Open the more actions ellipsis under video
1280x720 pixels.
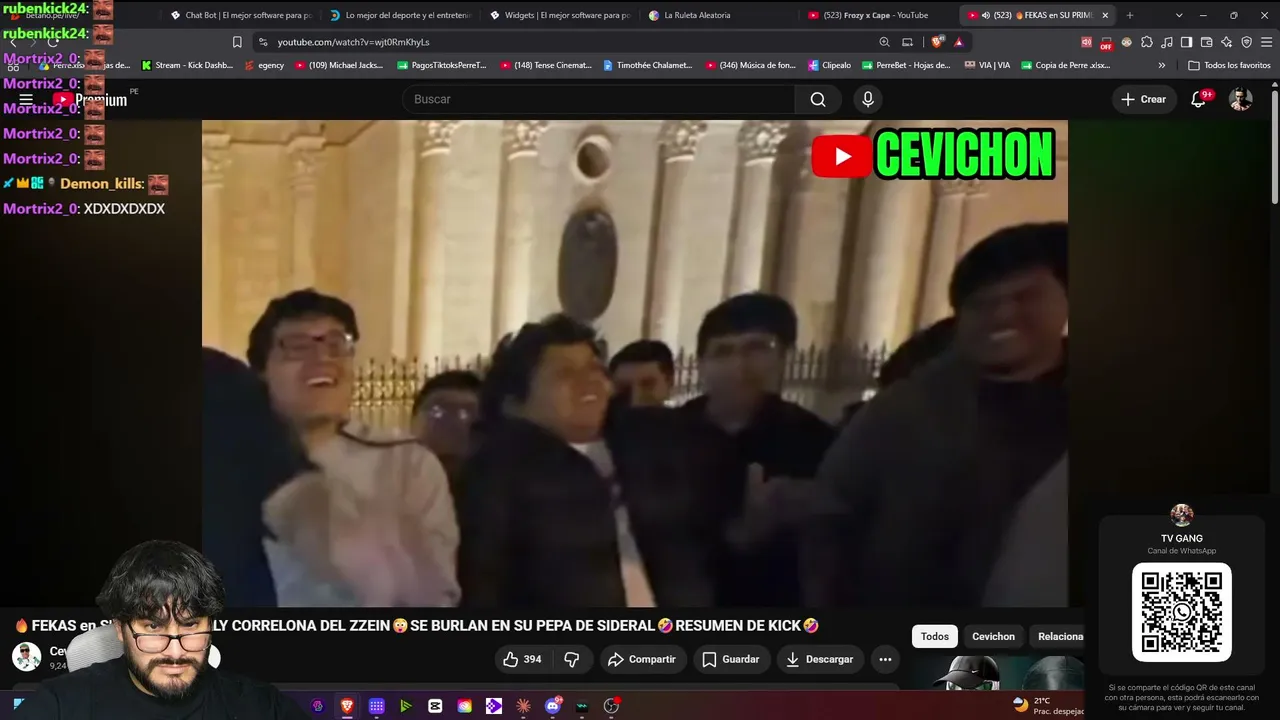(885, 659)
